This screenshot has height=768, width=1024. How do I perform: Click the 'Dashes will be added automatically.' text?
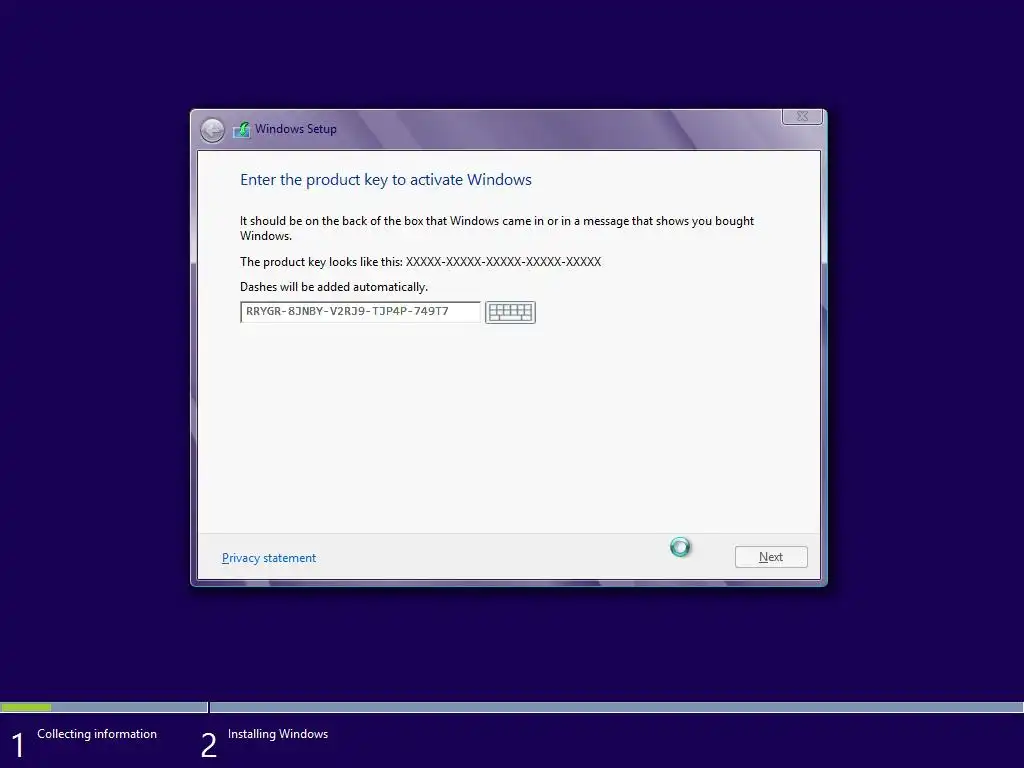pos(334,287)
